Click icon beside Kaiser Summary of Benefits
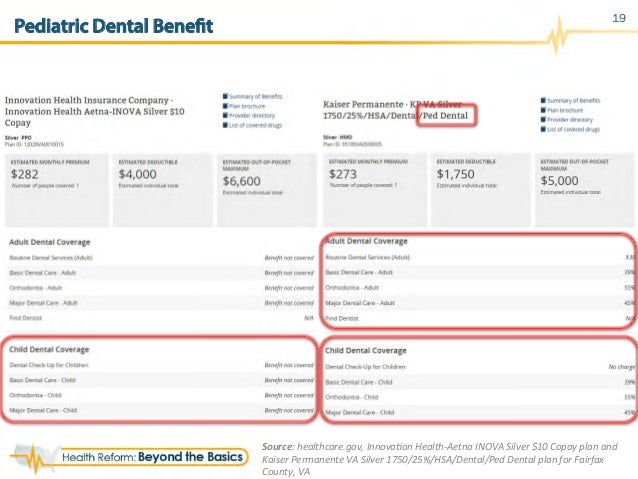The image size is (638, 479). (x=543, y=101)
